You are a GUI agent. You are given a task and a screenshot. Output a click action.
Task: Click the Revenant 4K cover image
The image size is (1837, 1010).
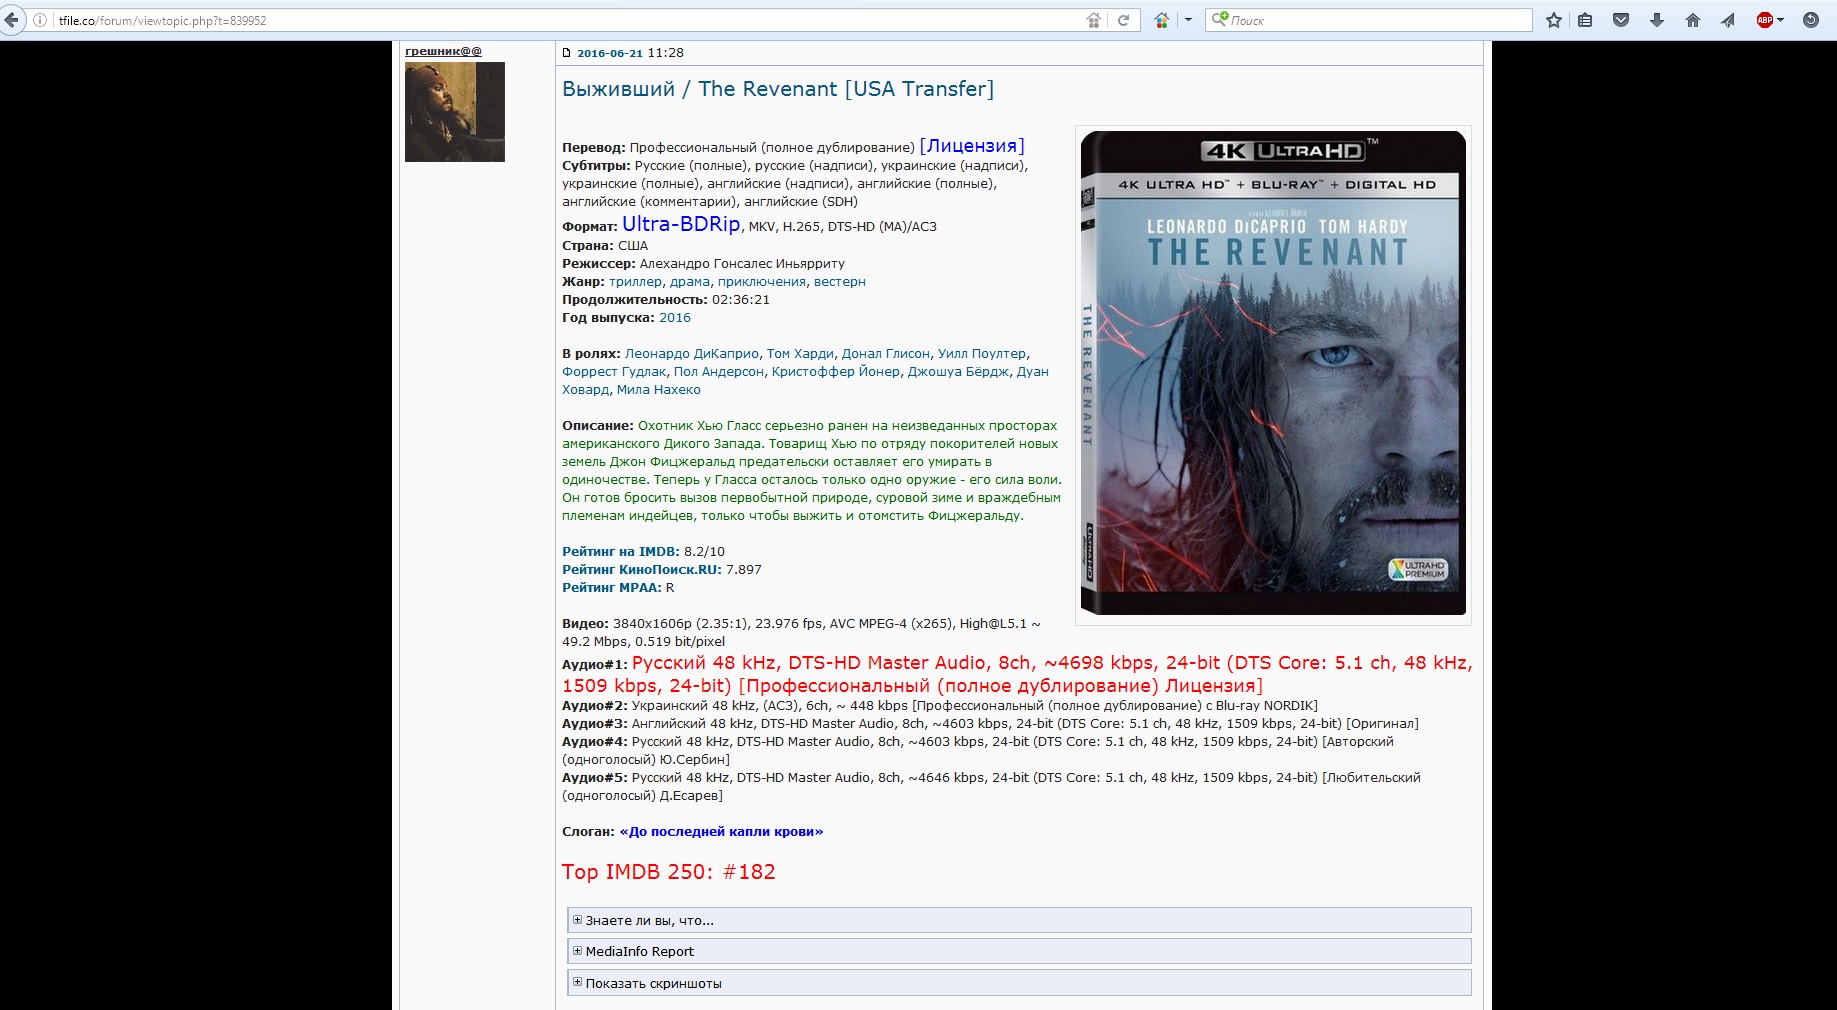point(1272,373)
